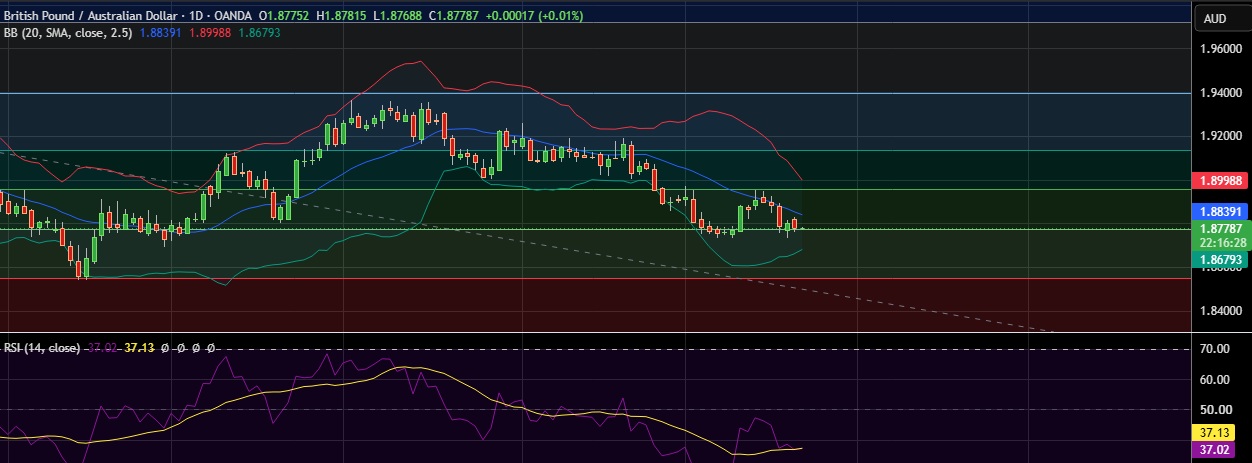The width and height of the screenshot is (1252, 463).
Task: Click the red 1.89988 price scale label
Action: point(1221,180)
